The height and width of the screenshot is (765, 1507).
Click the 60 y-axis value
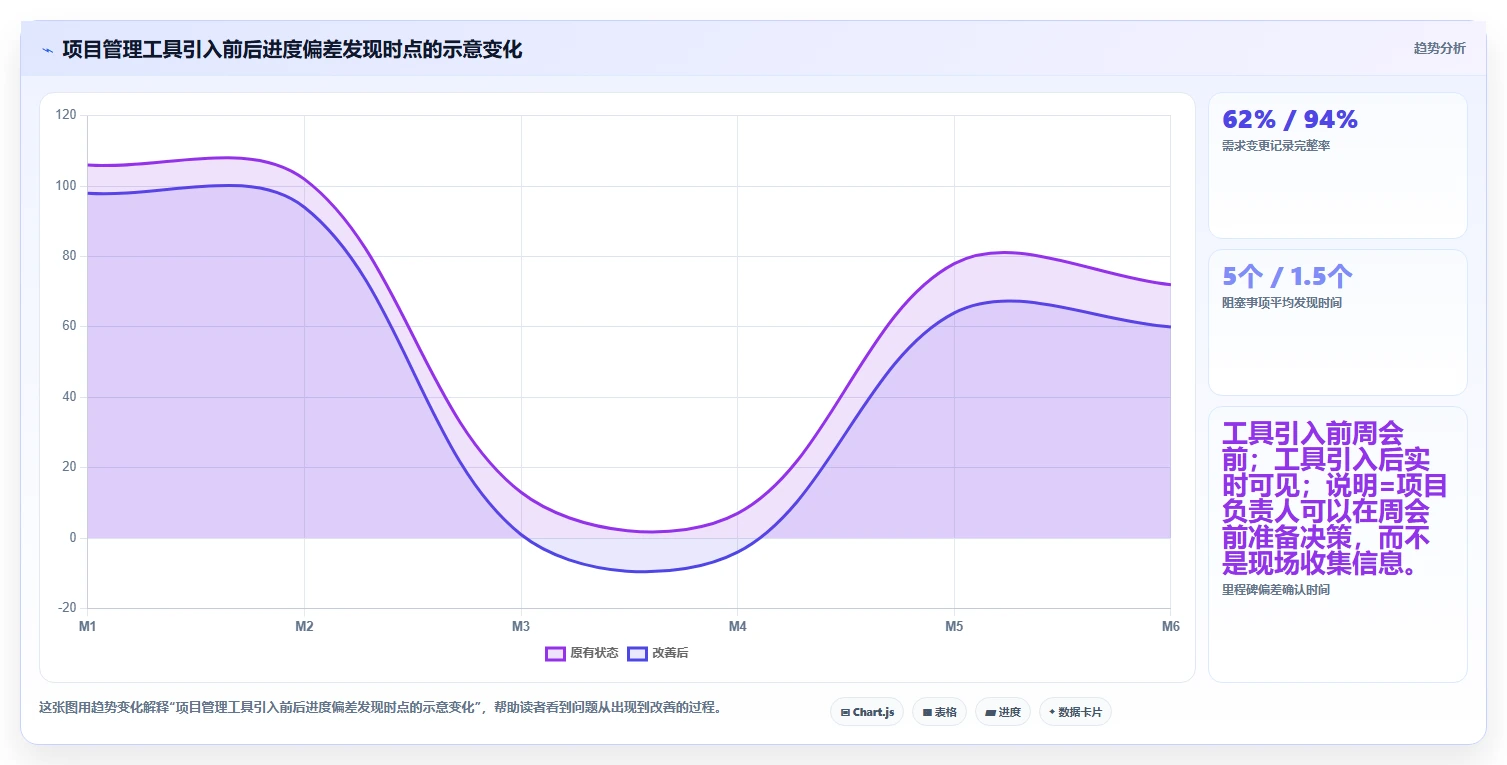[69, 326]
